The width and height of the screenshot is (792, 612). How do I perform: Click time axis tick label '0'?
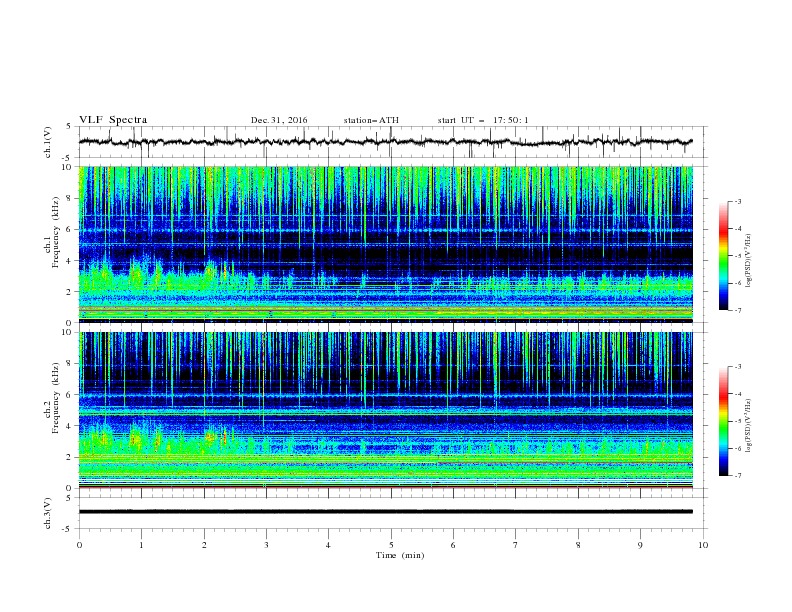(x=79, y=545)
